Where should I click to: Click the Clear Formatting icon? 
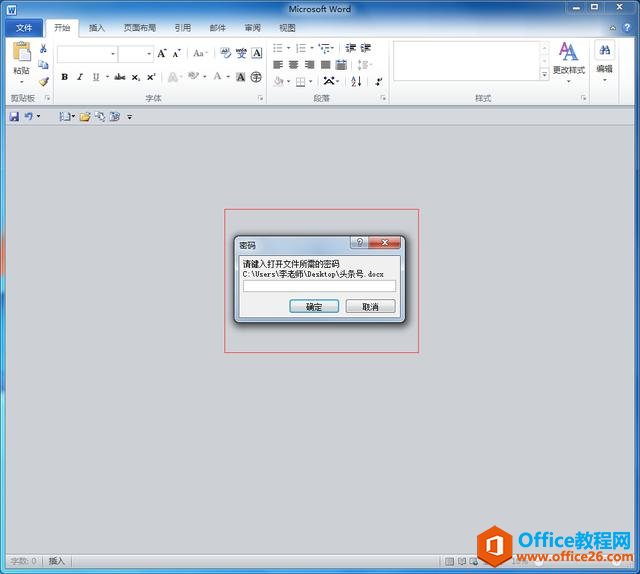(226, 53)
